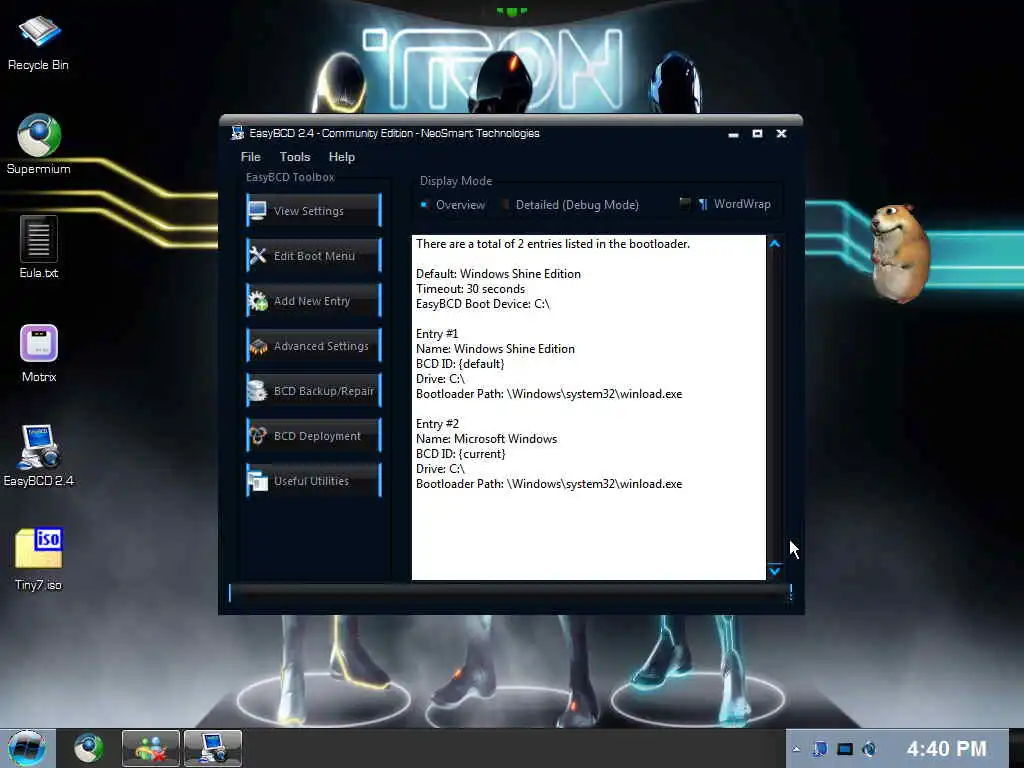Click the messenger people taskbar button
This screenshot has width=1024, height=768.
pyautogui.click(x=151, y=748)
